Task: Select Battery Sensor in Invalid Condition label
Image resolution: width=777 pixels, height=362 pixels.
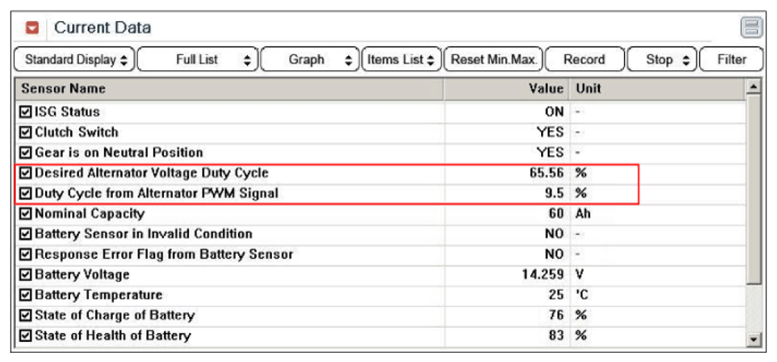Action: (x=144, y=234)
